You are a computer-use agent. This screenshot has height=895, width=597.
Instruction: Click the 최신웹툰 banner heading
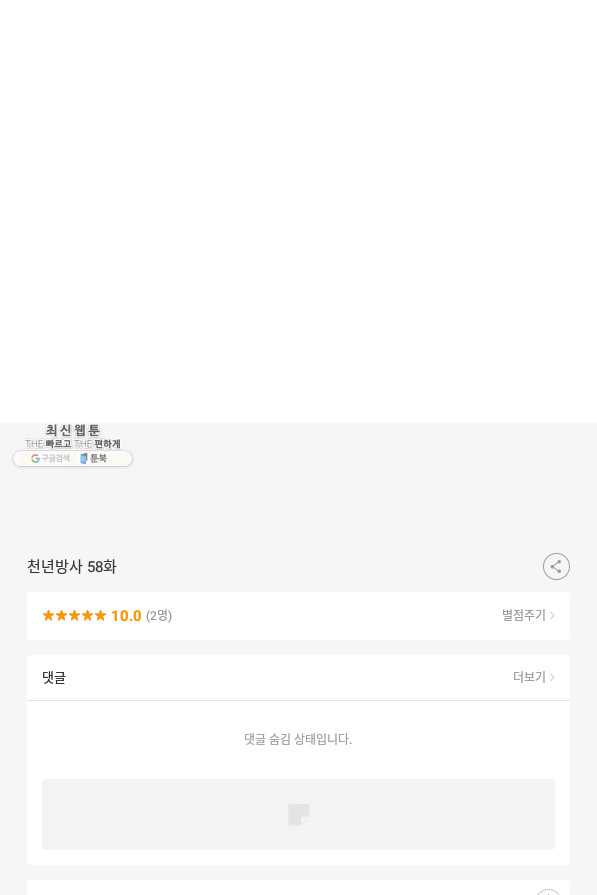click(72, 430)
